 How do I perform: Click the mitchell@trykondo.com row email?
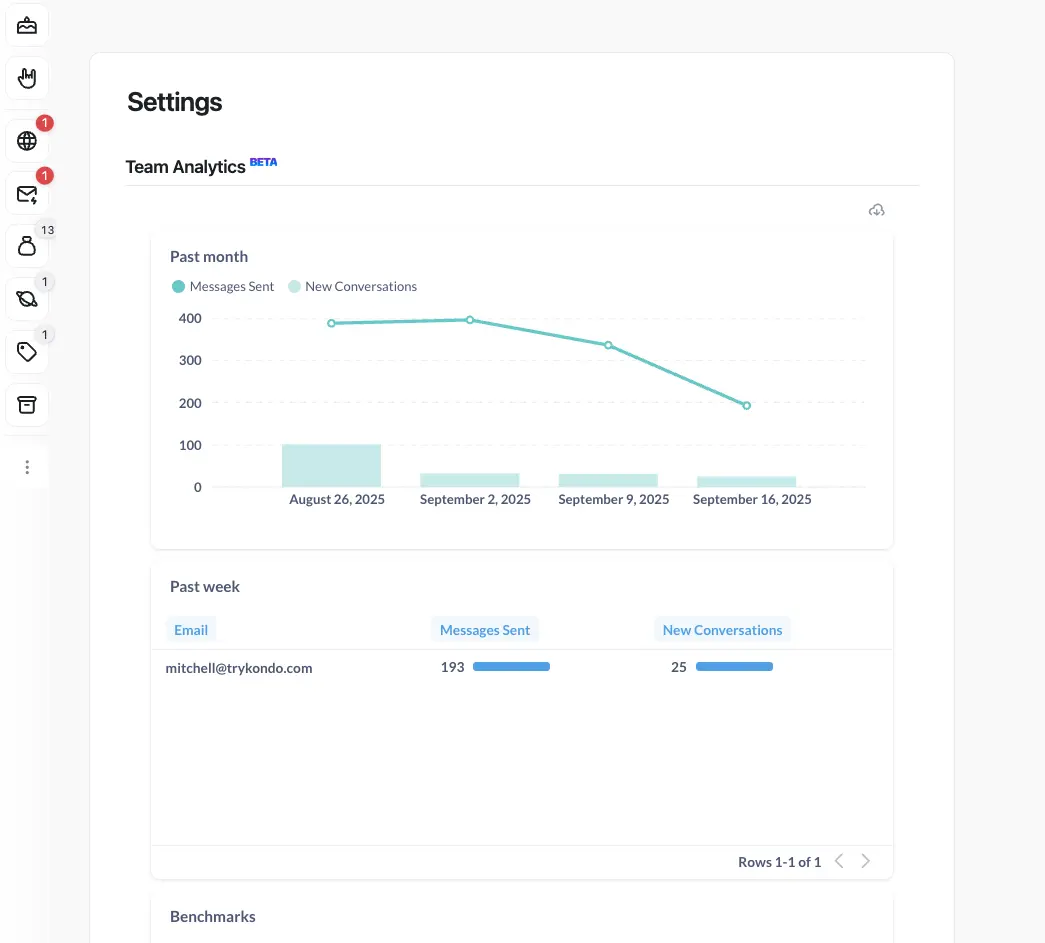pos(239,668)
